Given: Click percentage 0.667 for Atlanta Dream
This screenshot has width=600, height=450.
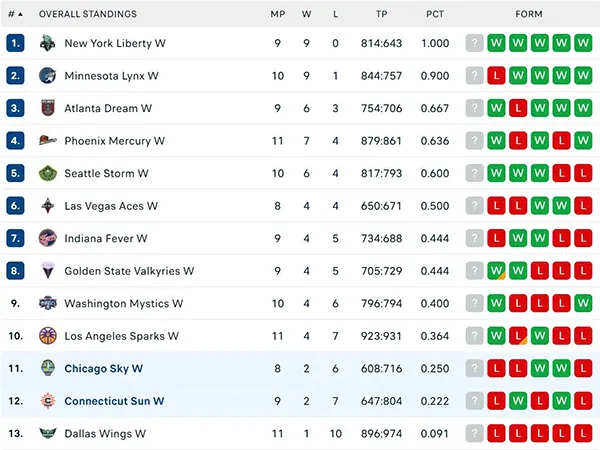Looking at the screenshot, I should (x=435, y=108).
